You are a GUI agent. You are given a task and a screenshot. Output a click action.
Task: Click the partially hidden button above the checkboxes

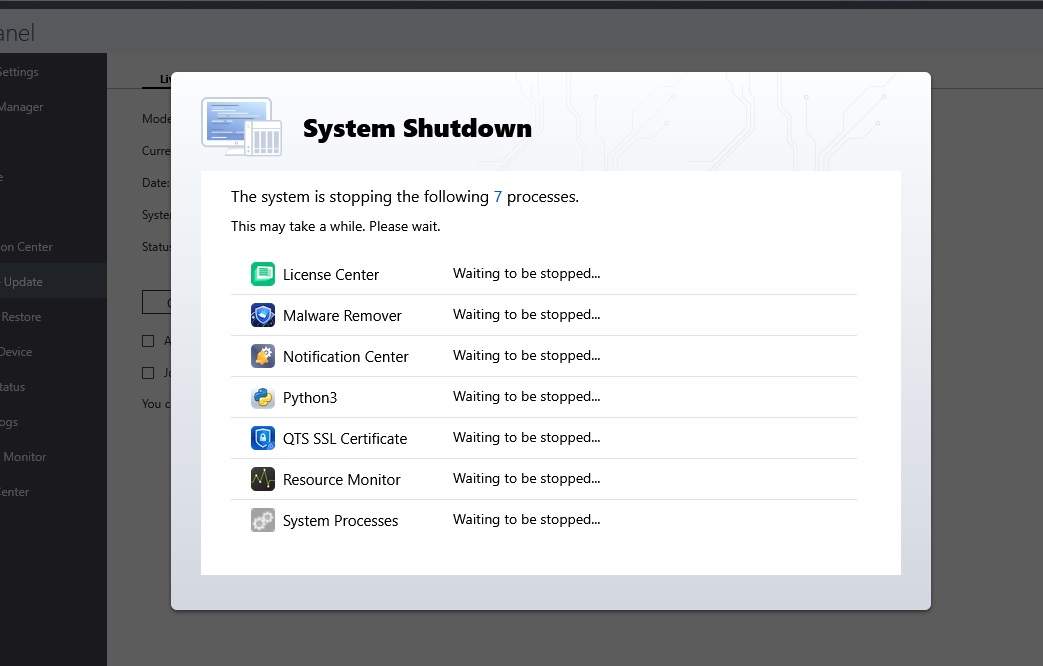(157, 302)
